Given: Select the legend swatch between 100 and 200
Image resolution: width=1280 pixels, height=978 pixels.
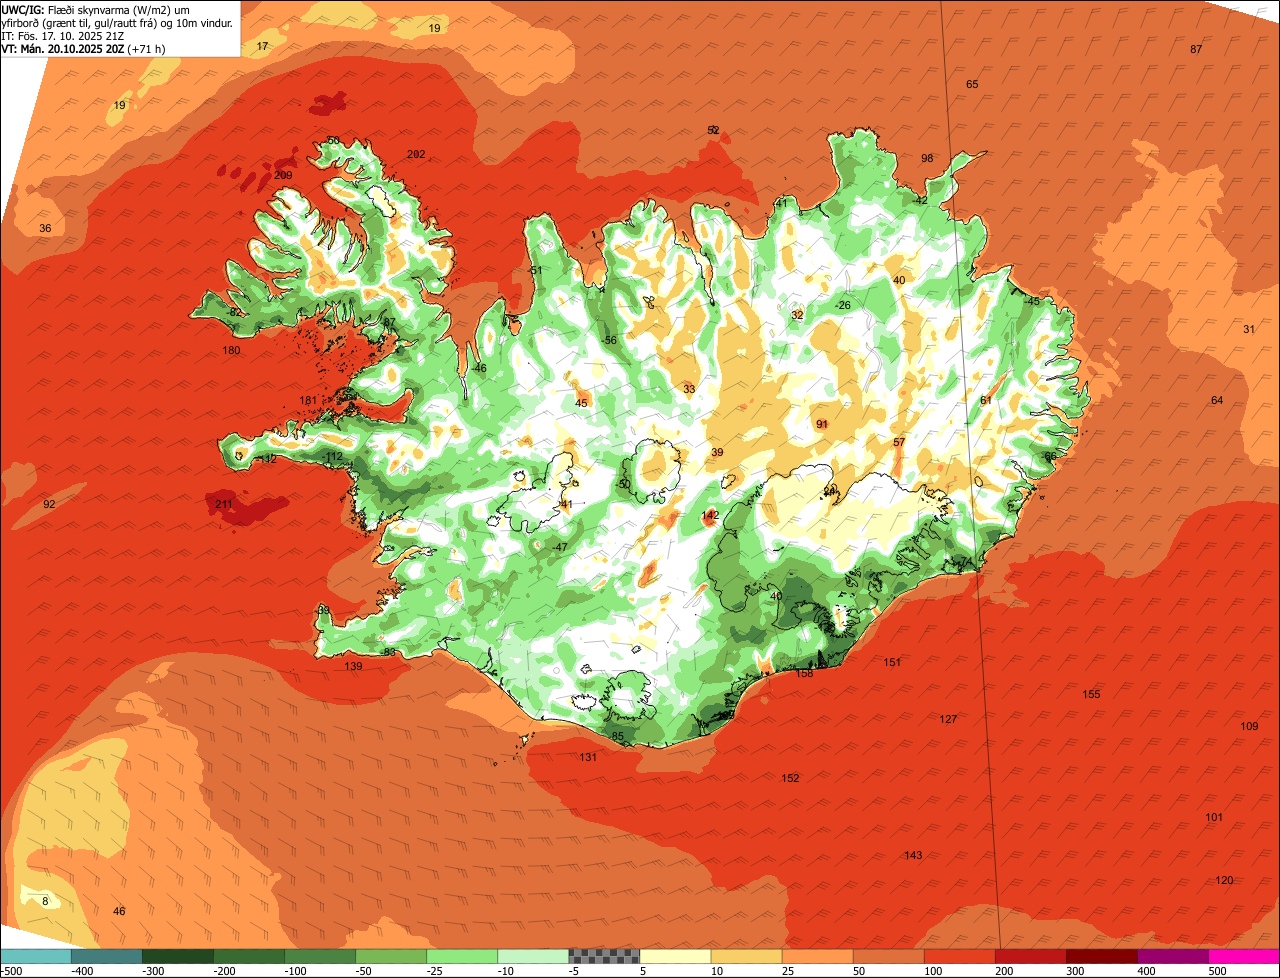Looking at the screenshot, I should [x=959, y=956].
